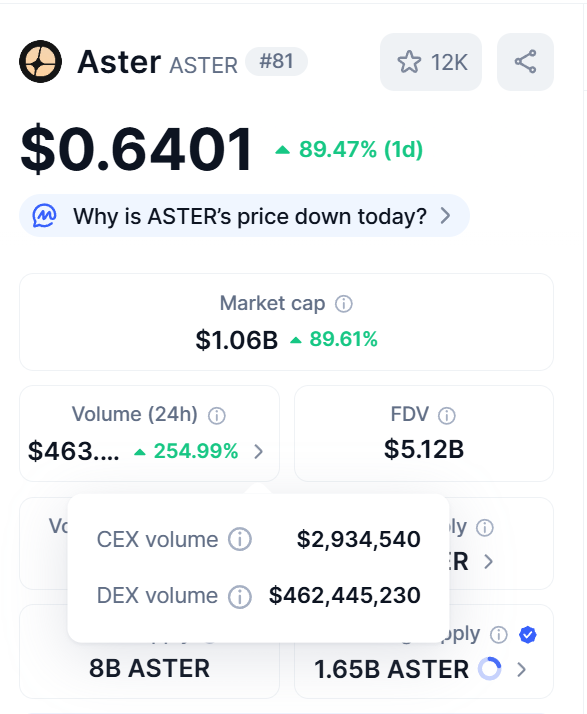Click Volume (24h) info icon
This screenshot has height=714, width=587.
pyautogui.click(x=217, y=415)
